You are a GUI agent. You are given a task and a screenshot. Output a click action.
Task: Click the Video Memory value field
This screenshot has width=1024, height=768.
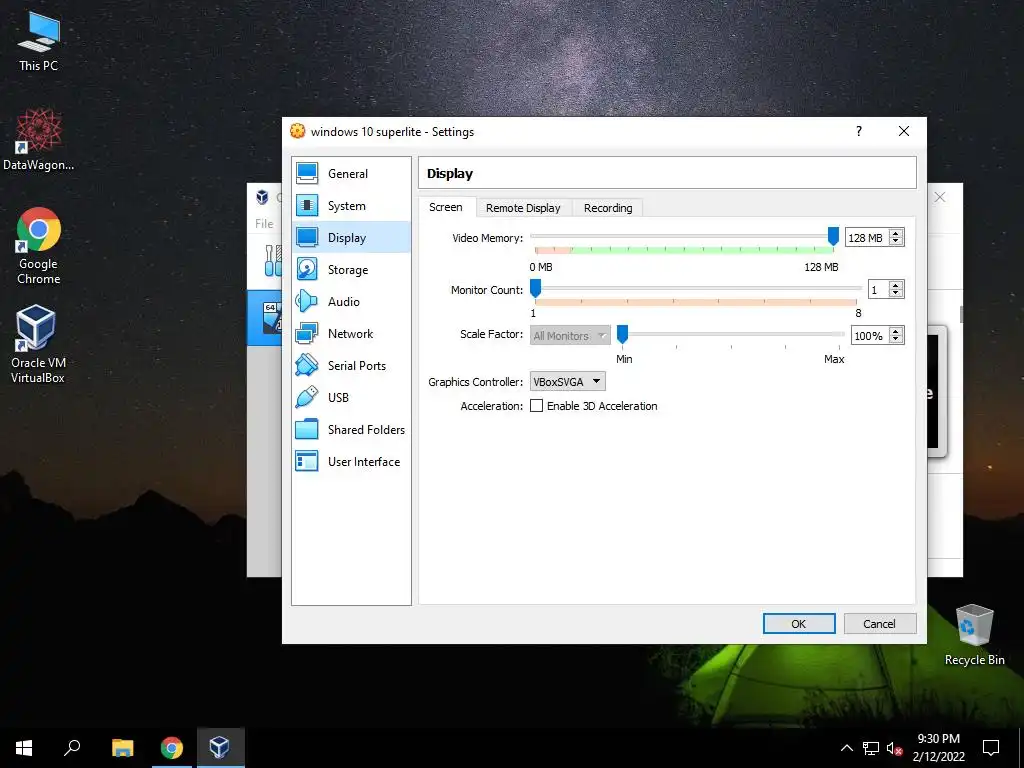point(867,238)
